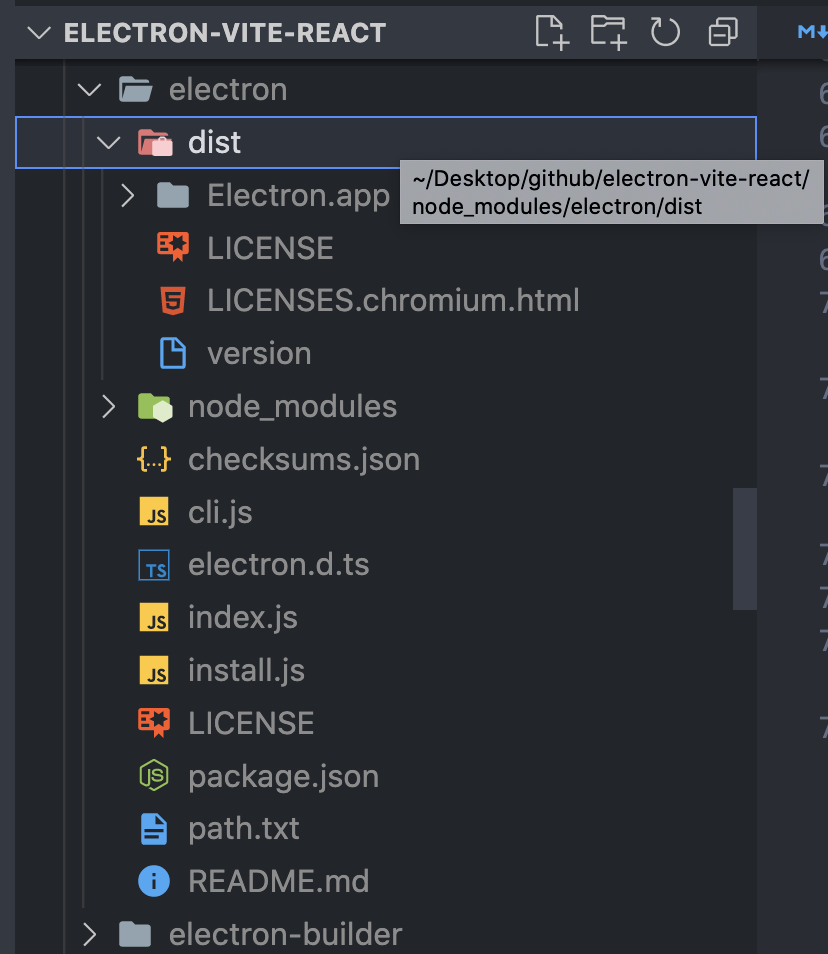This screenshot has width=828, height=954.
Task: Click the explorer scrollbar thumb
Action: 744,548
